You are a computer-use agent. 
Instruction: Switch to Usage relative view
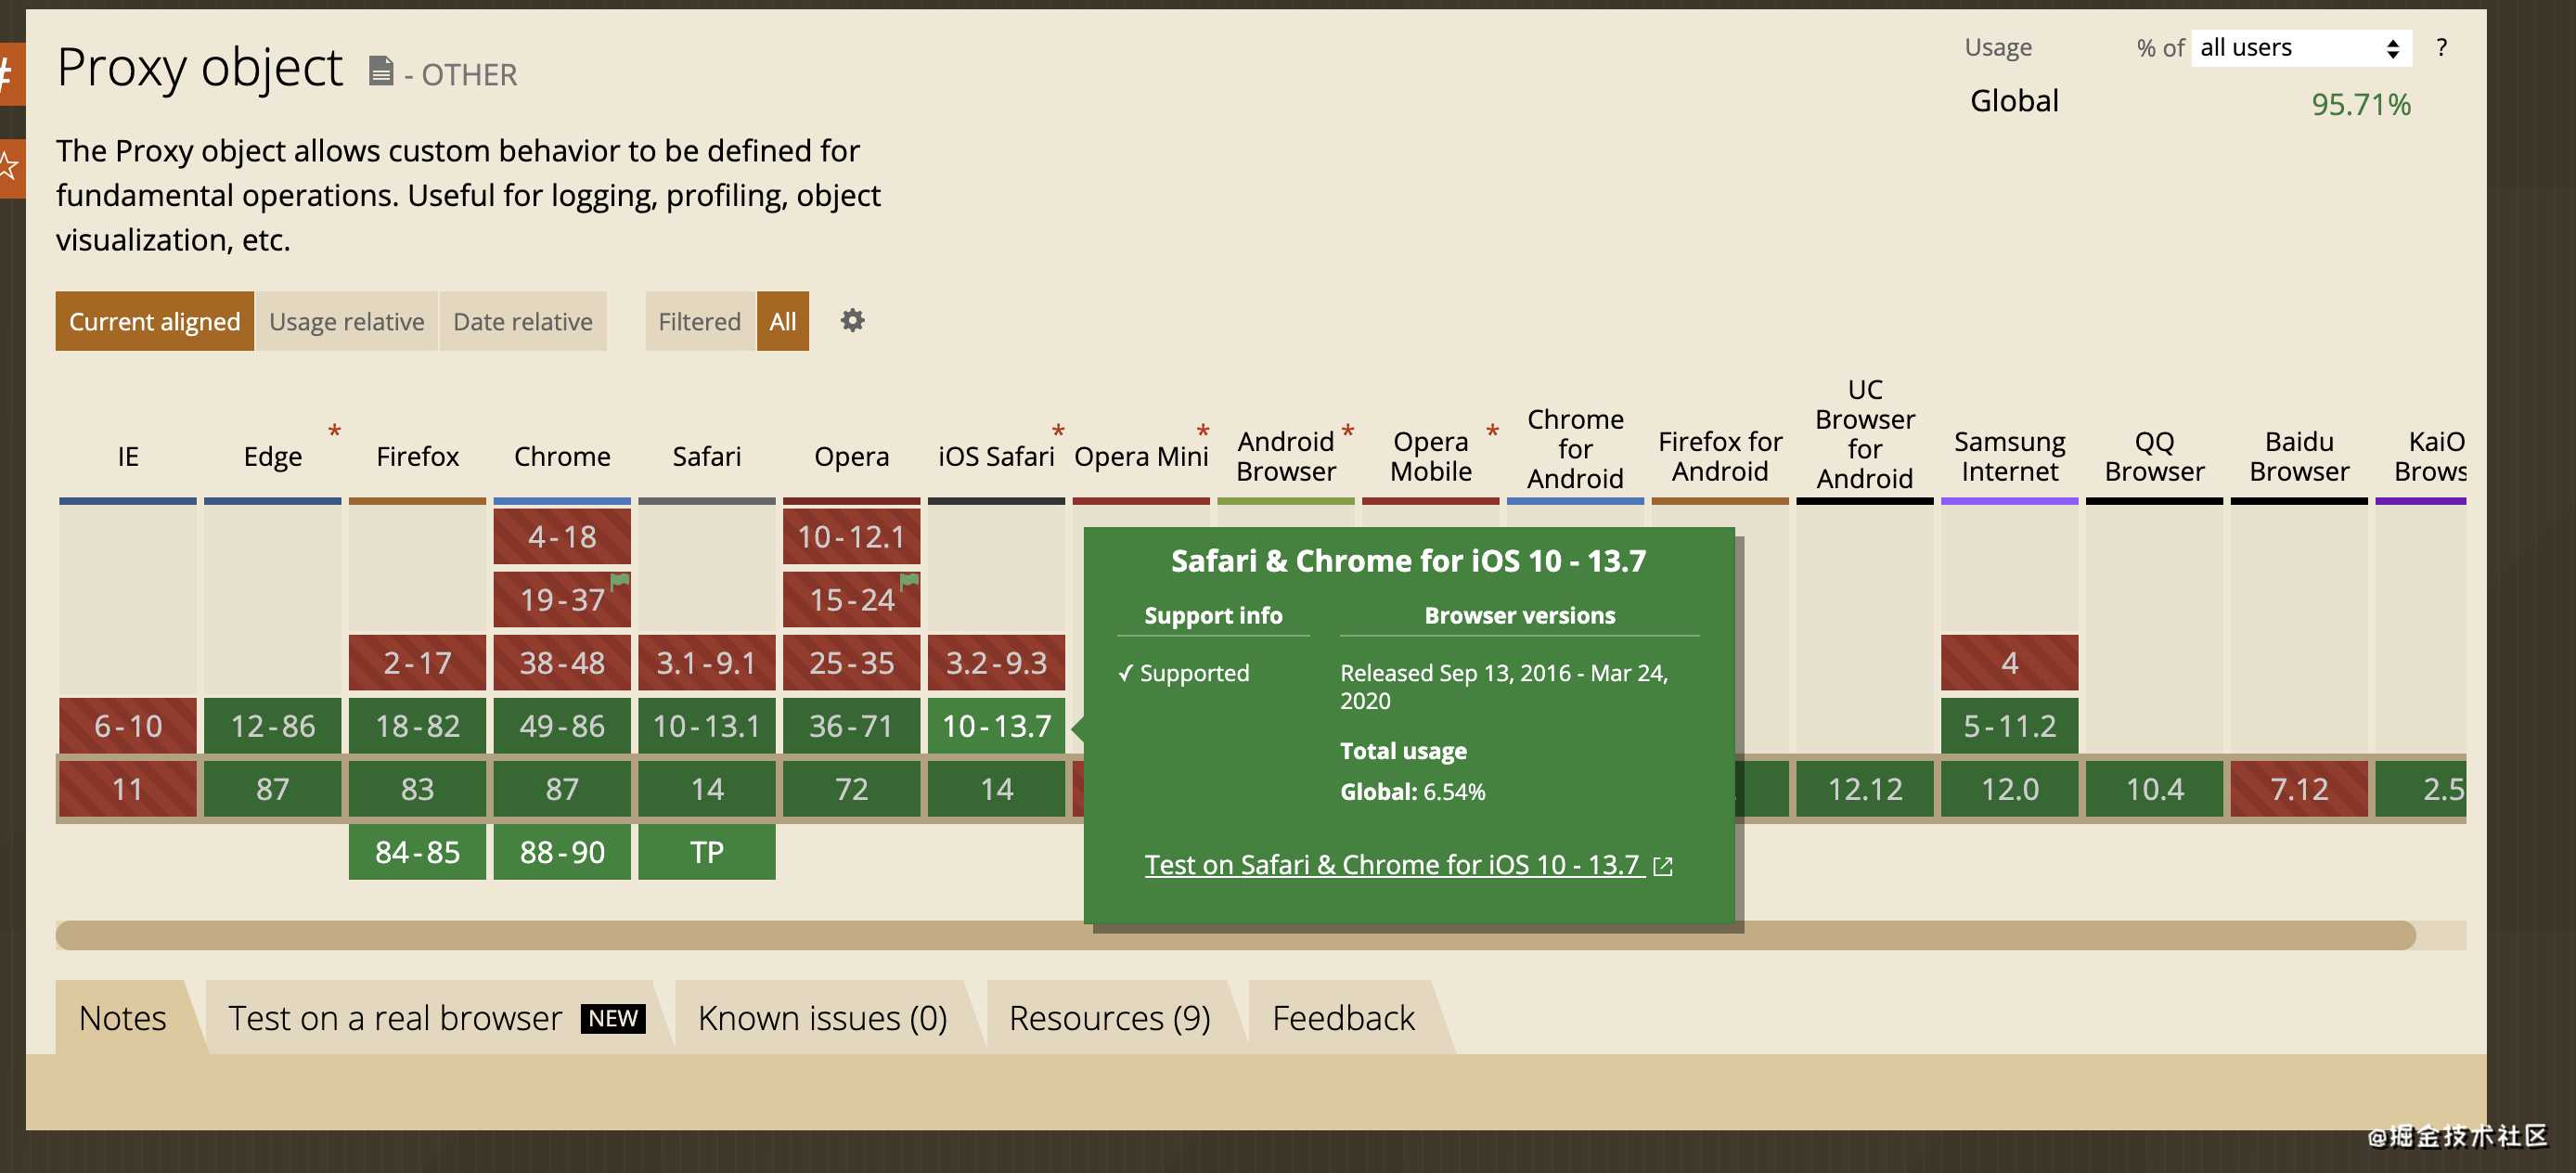346,322
